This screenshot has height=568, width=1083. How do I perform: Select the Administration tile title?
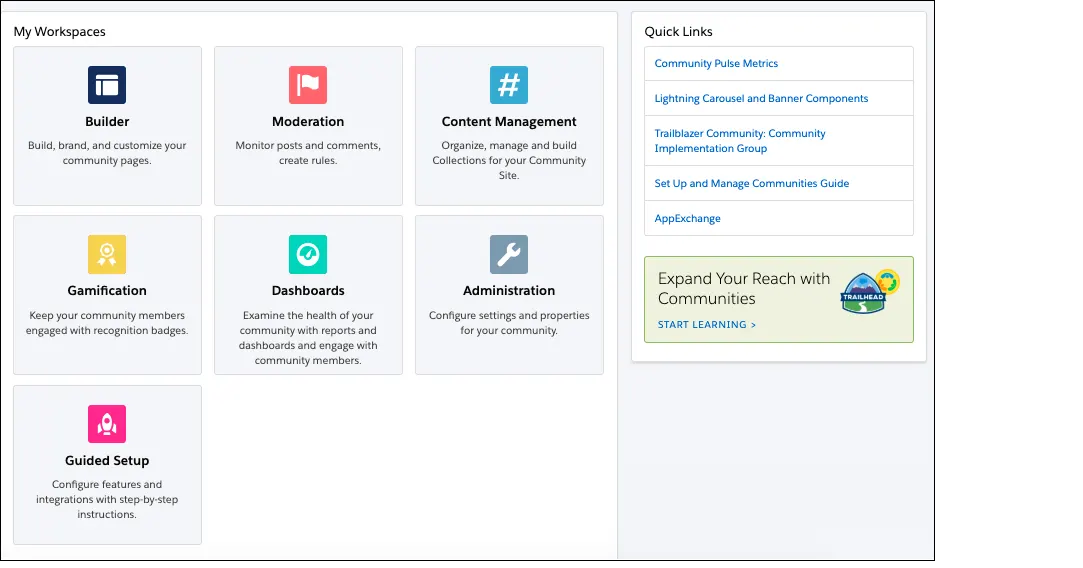[509, 291]
